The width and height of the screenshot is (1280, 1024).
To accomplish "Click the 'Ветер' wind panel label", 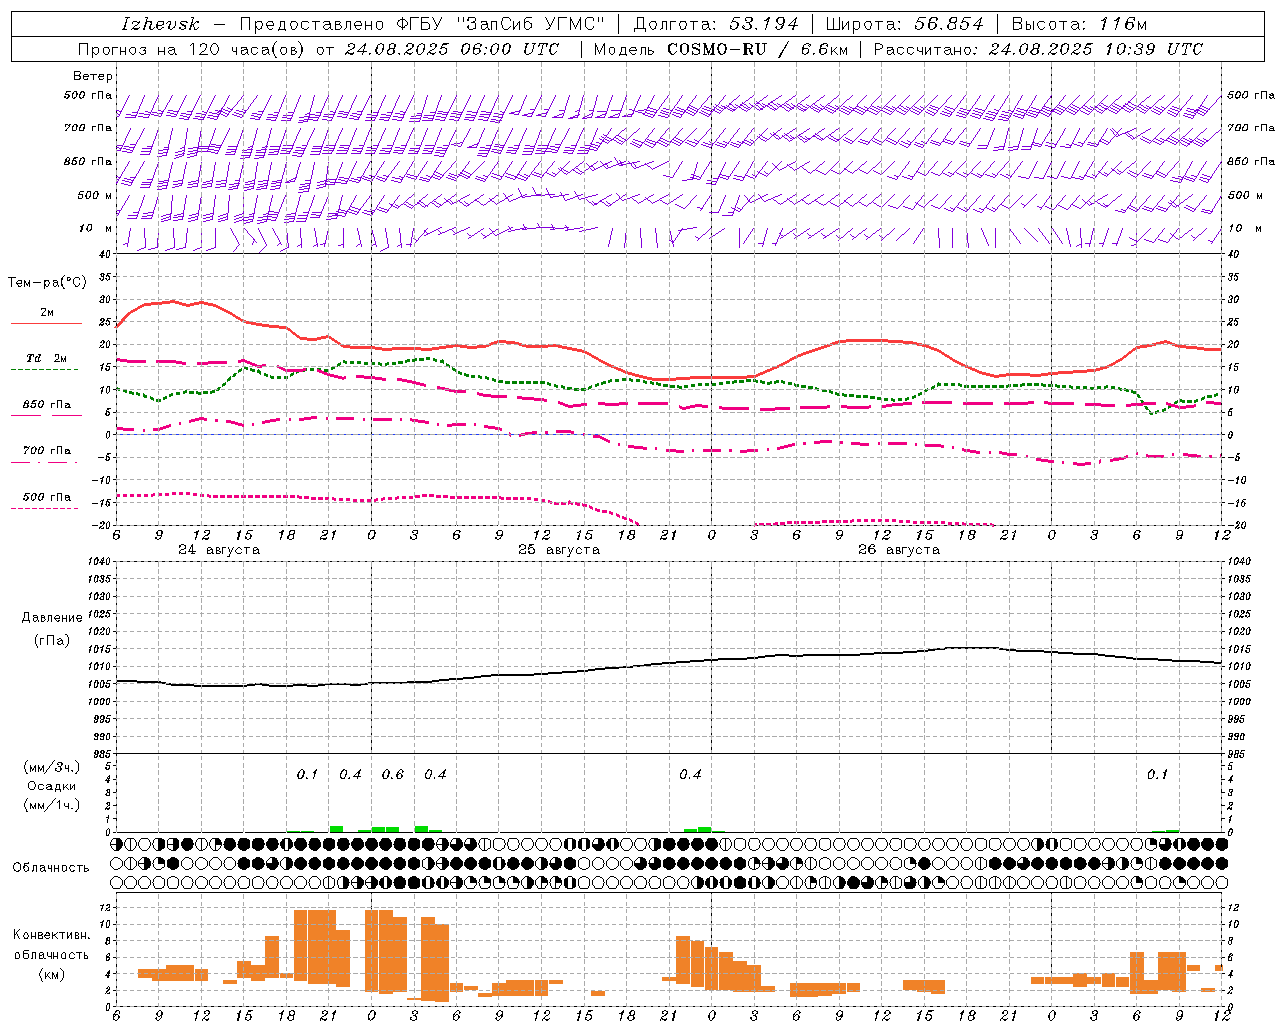I will tap(93, 76).
